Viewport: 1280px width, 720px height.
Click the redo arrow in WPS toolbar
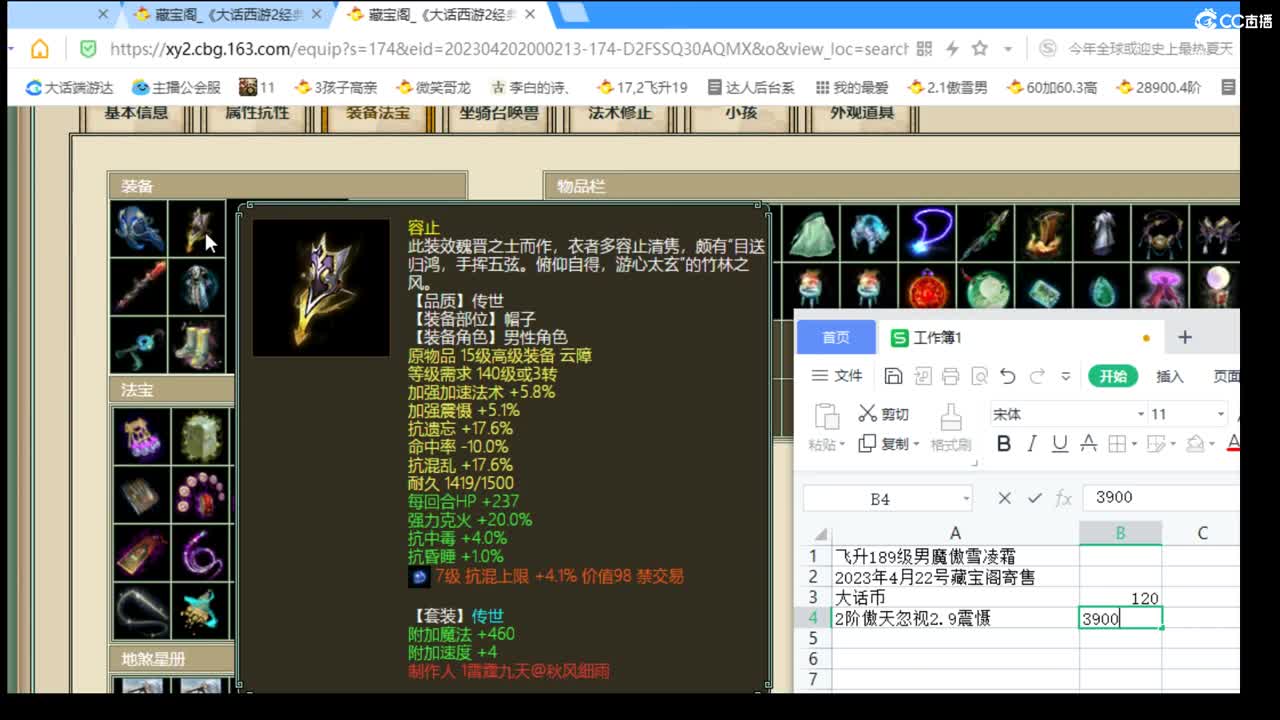1037,376
